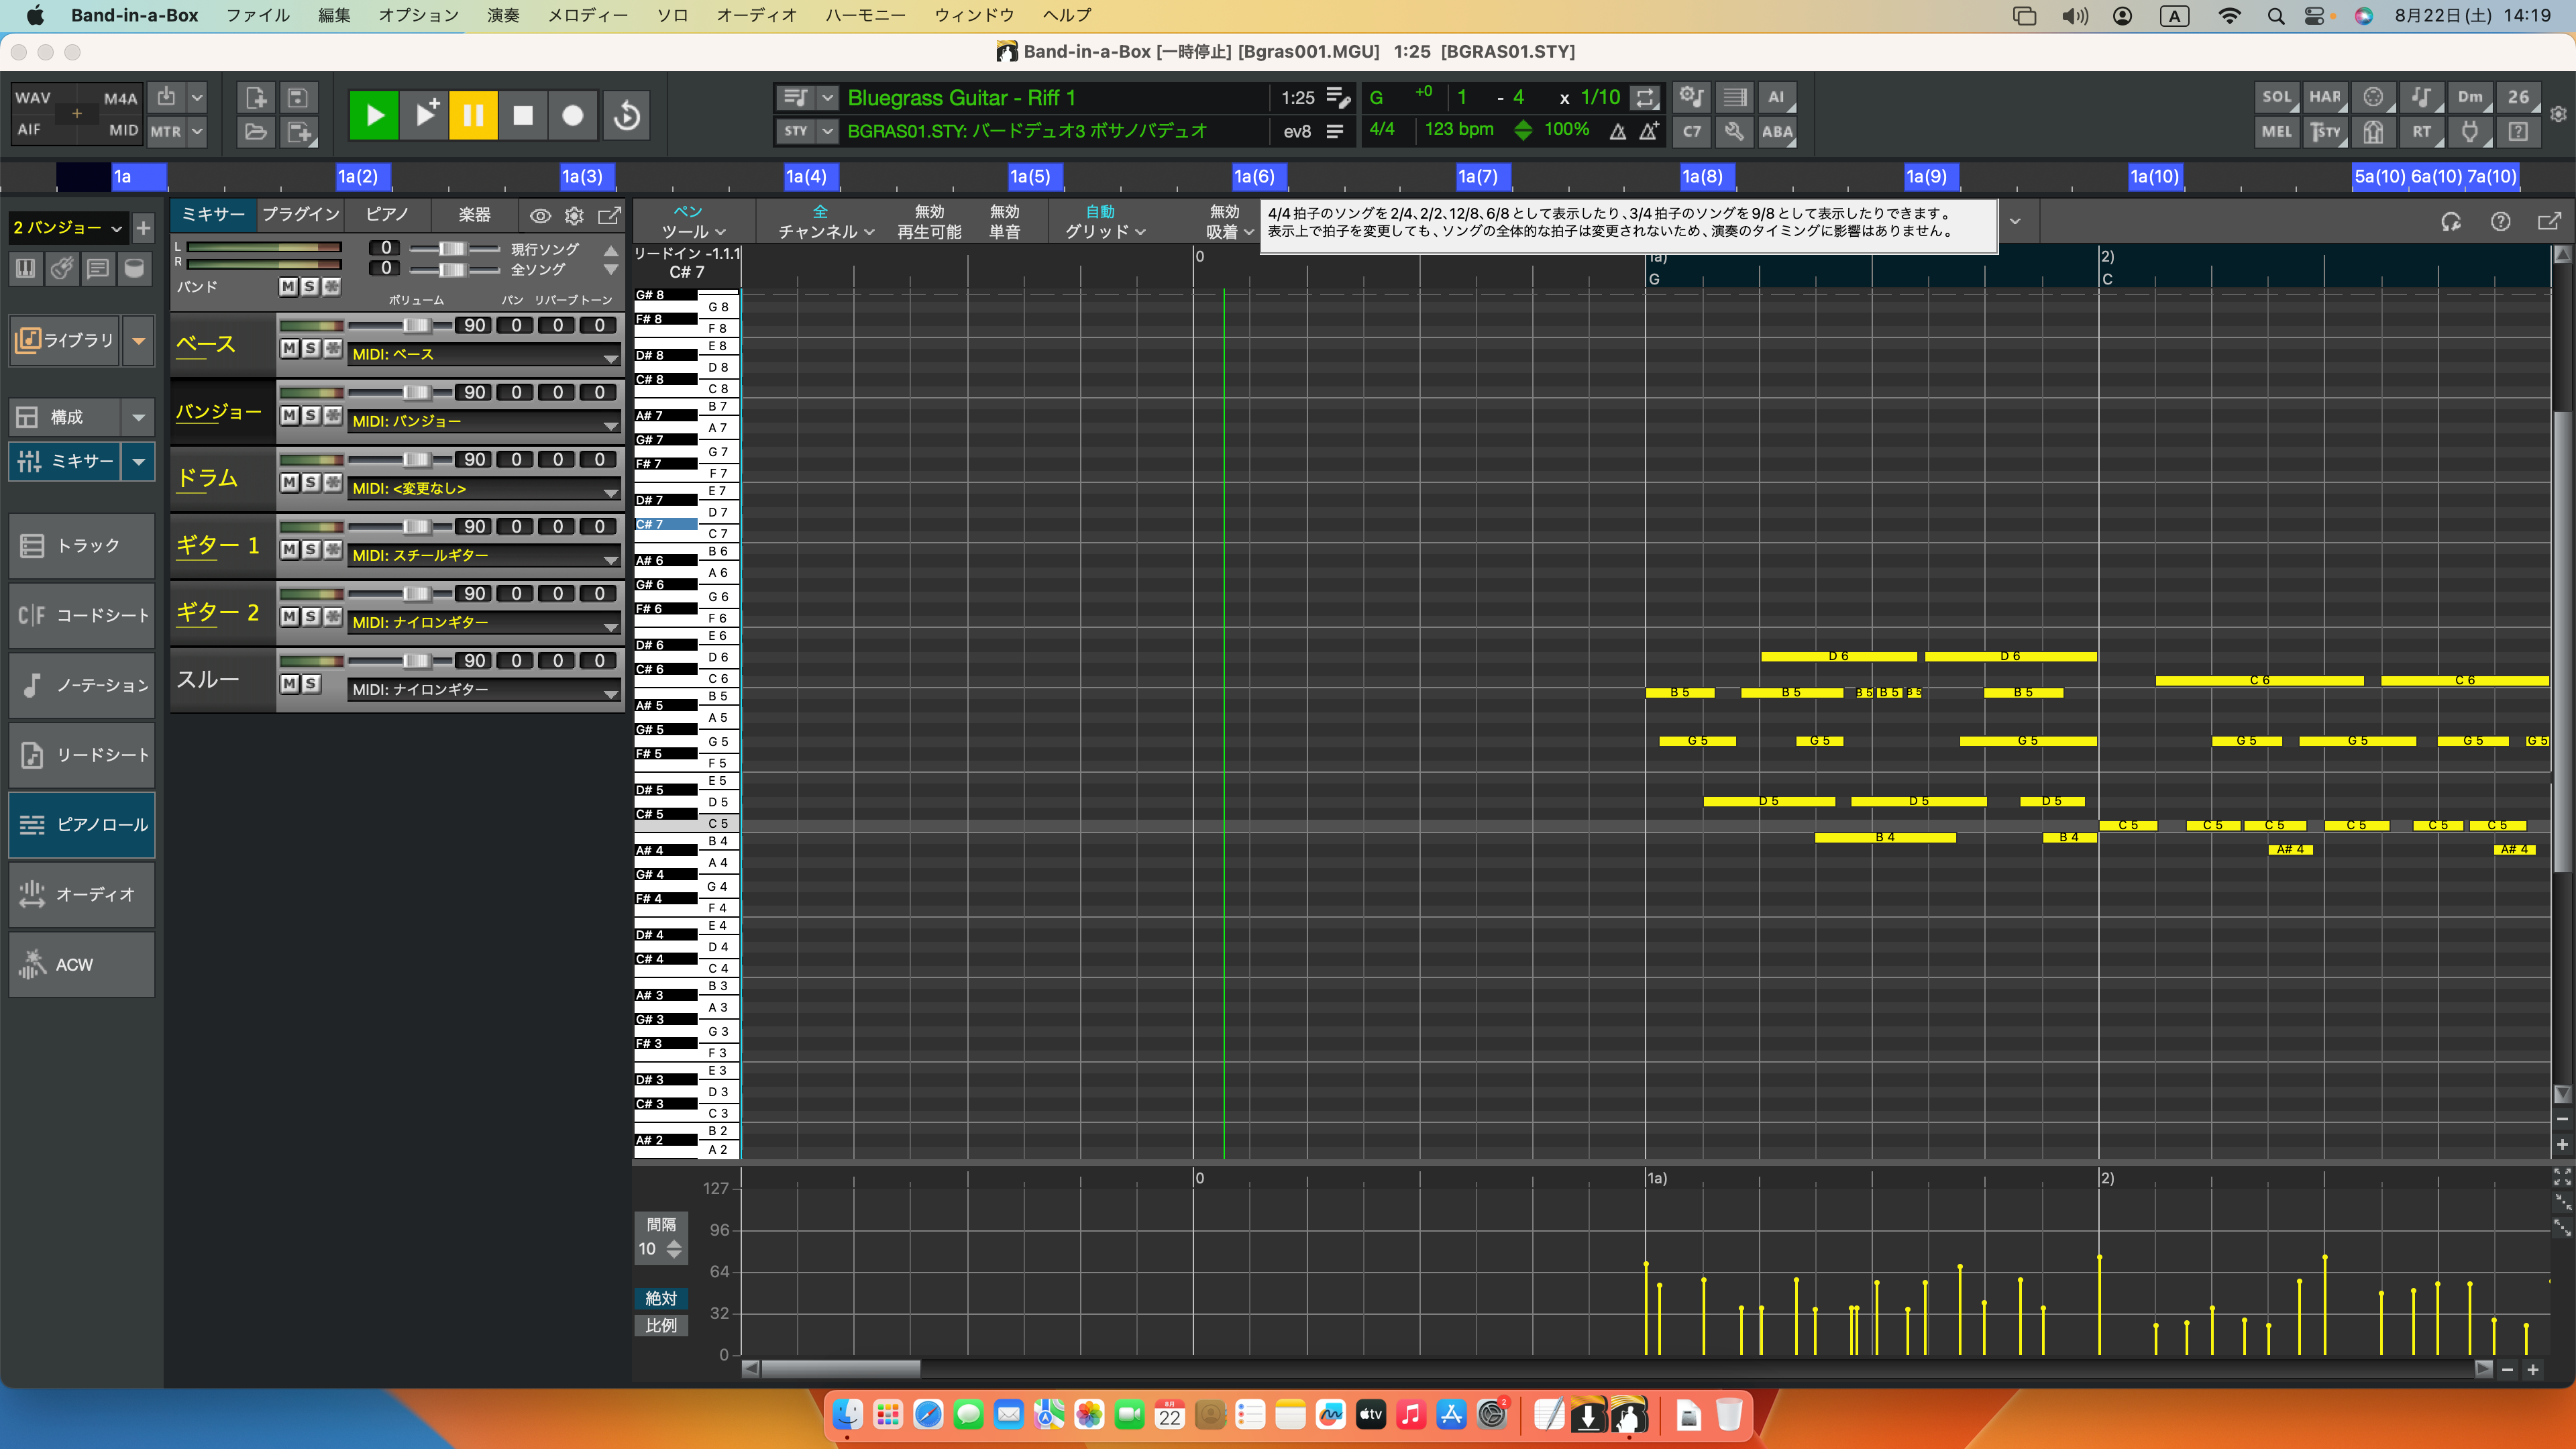Solo the ドラム track
2576x1449 pixels.
[311, 482]
